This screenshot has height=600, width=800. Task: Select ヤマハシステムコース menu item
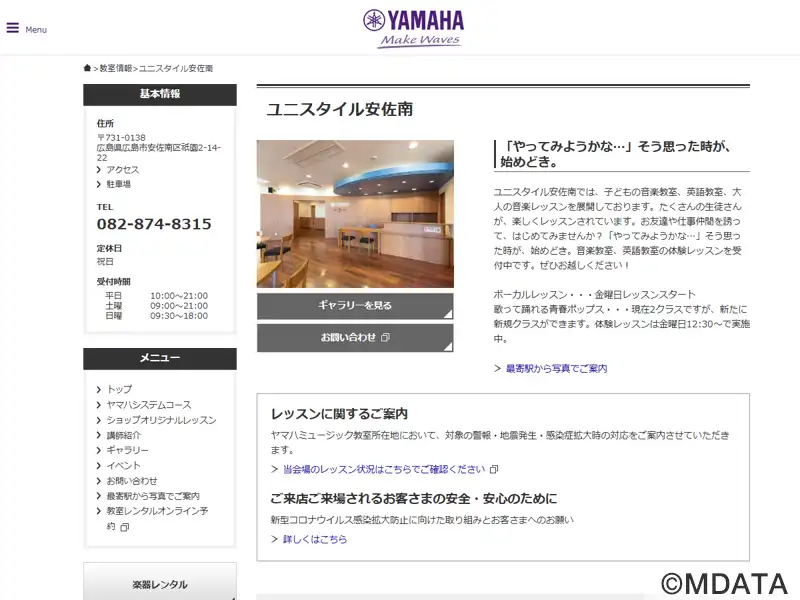[x=149, y=405]
